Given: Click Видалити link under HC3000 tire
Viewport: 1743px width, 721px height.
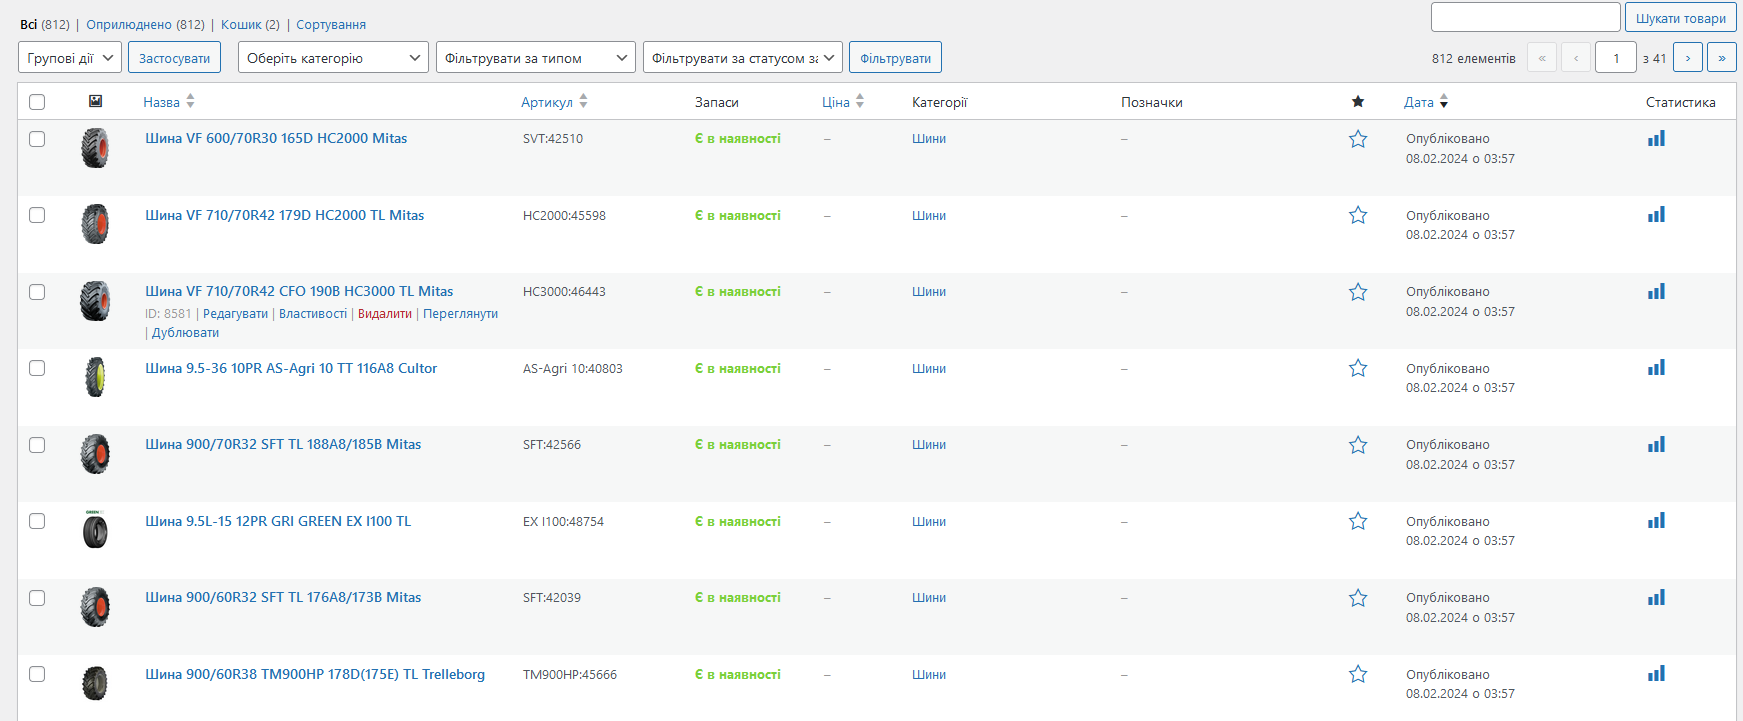Looking at the screenshot, I should [384, 314].
